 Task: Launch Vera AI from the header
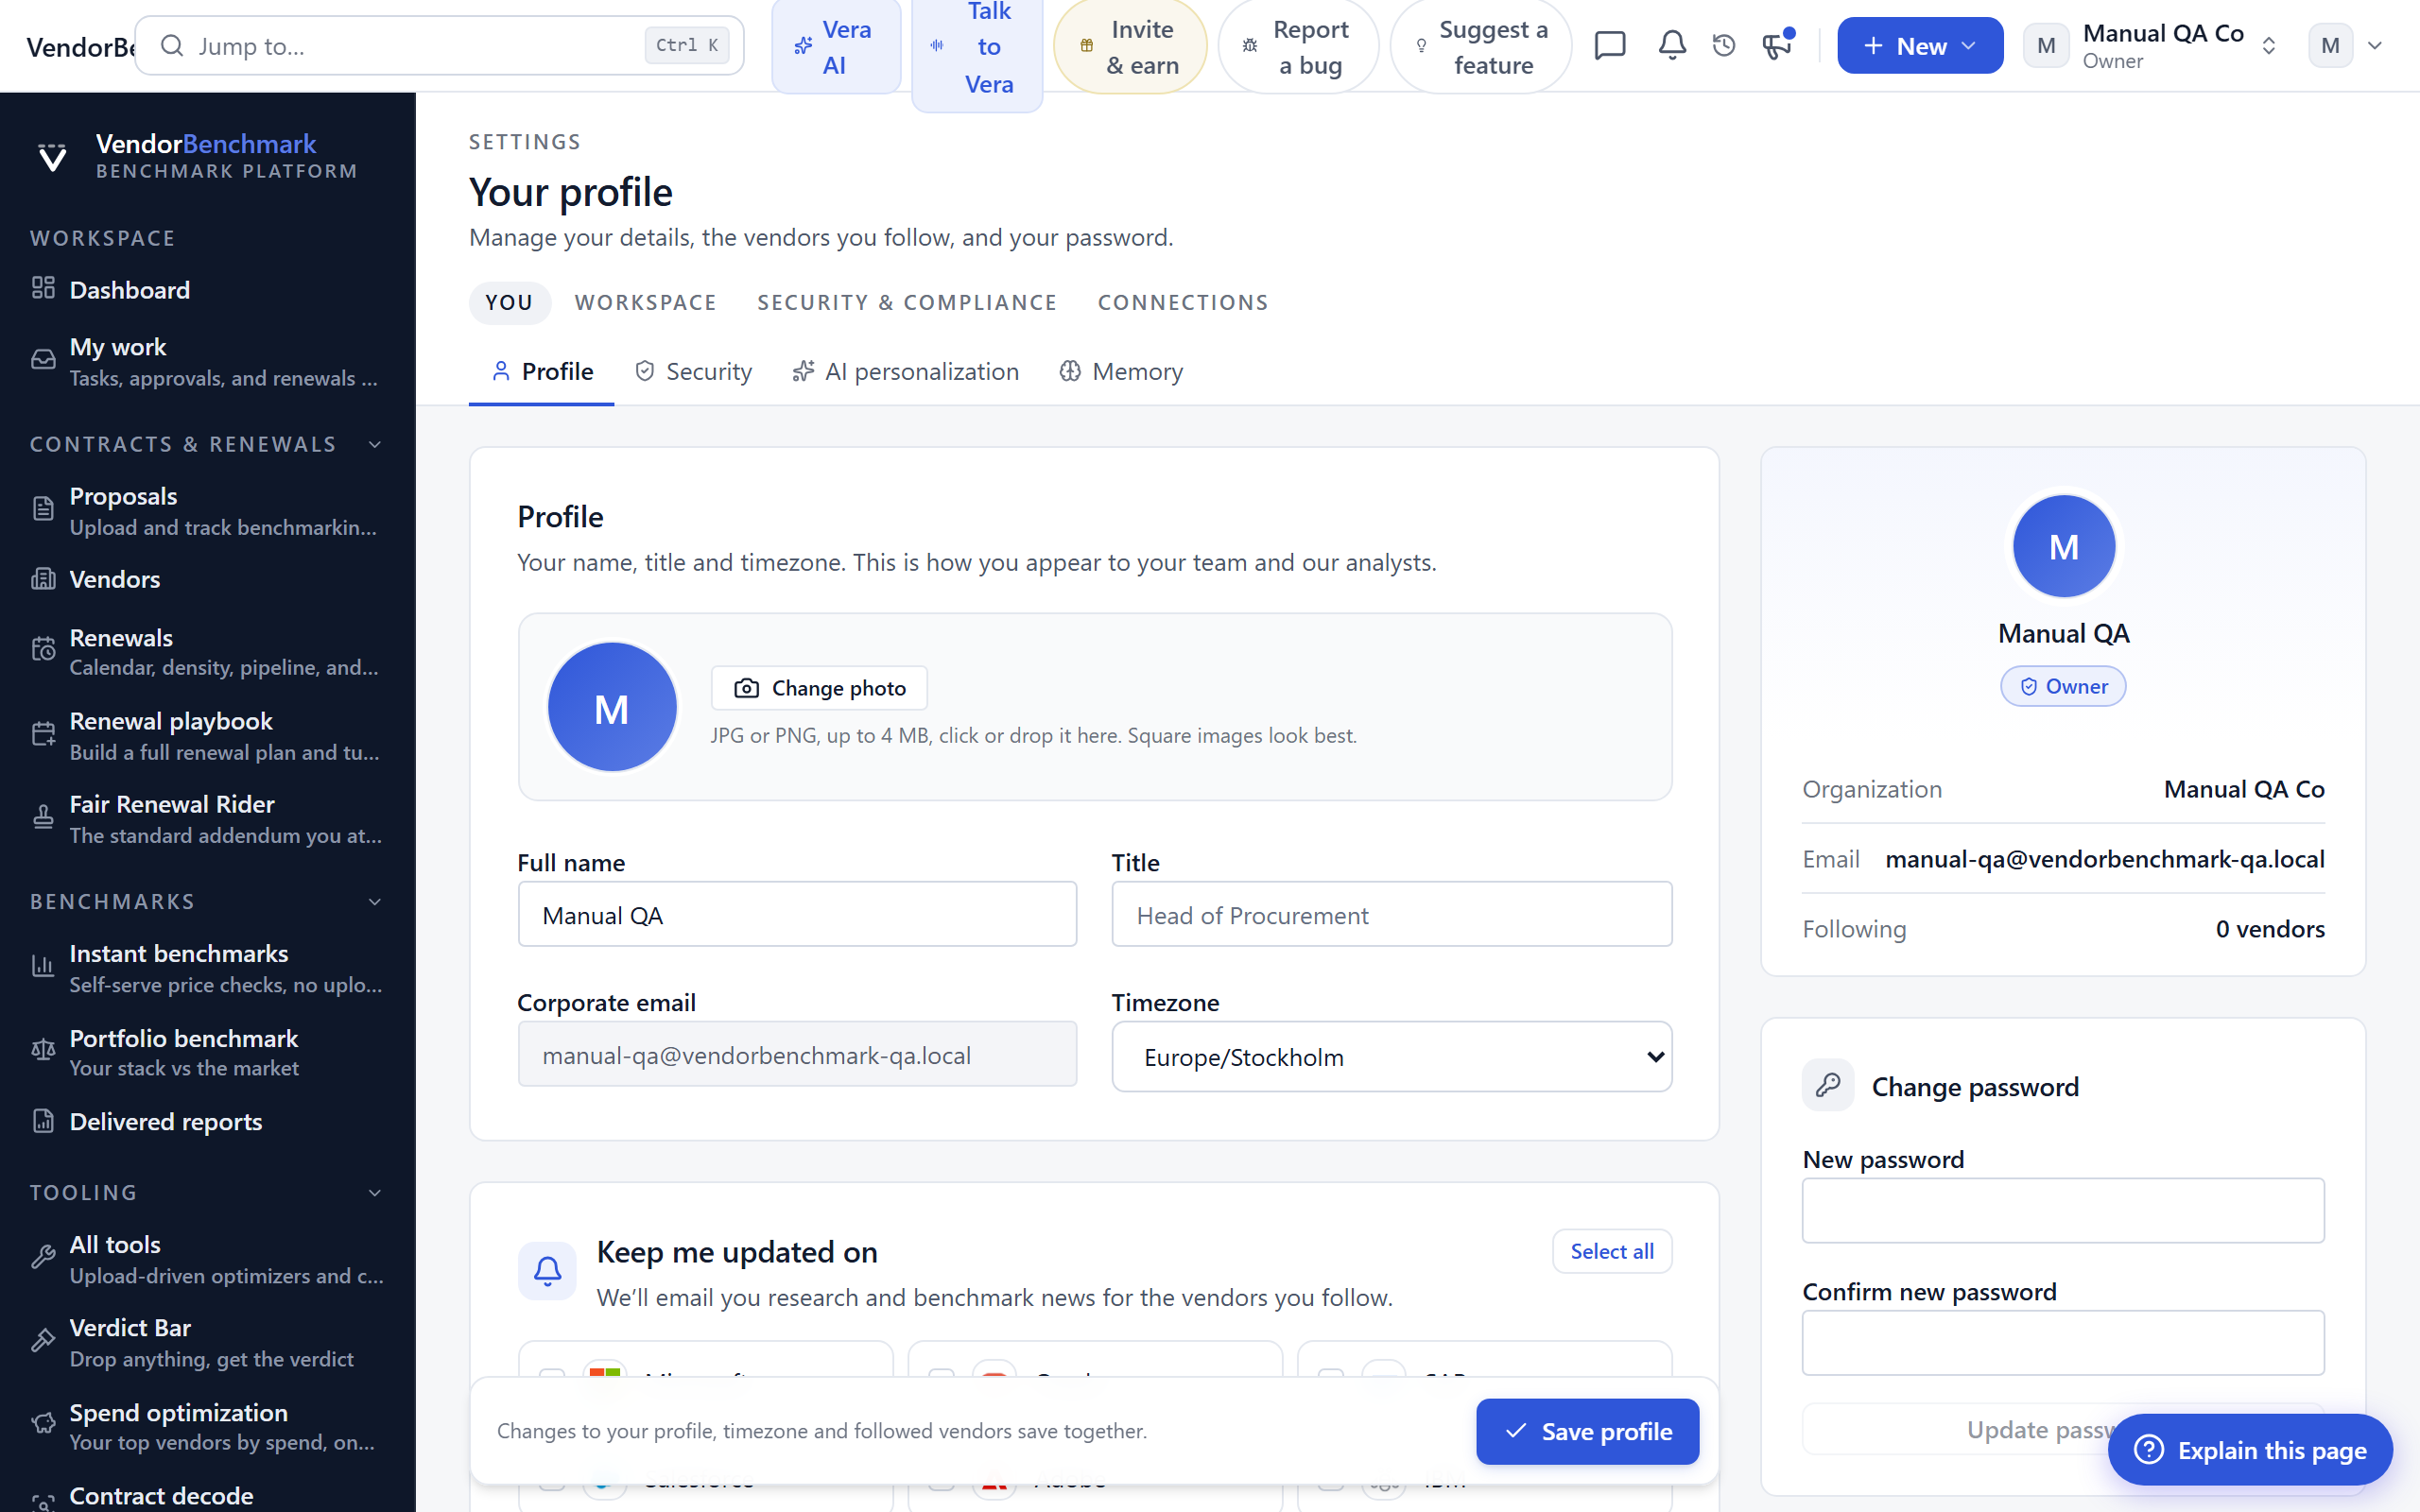(836, 47)
